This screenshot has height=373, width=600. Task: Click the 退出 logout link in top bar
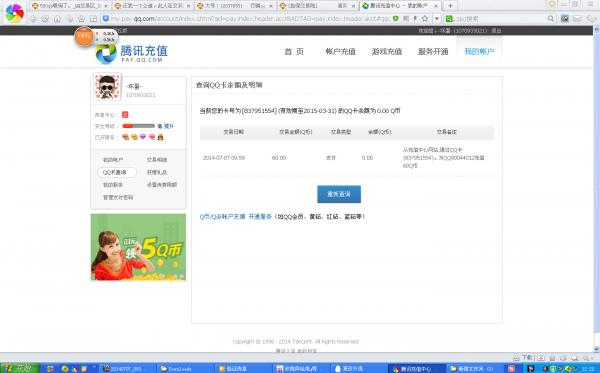496,31
